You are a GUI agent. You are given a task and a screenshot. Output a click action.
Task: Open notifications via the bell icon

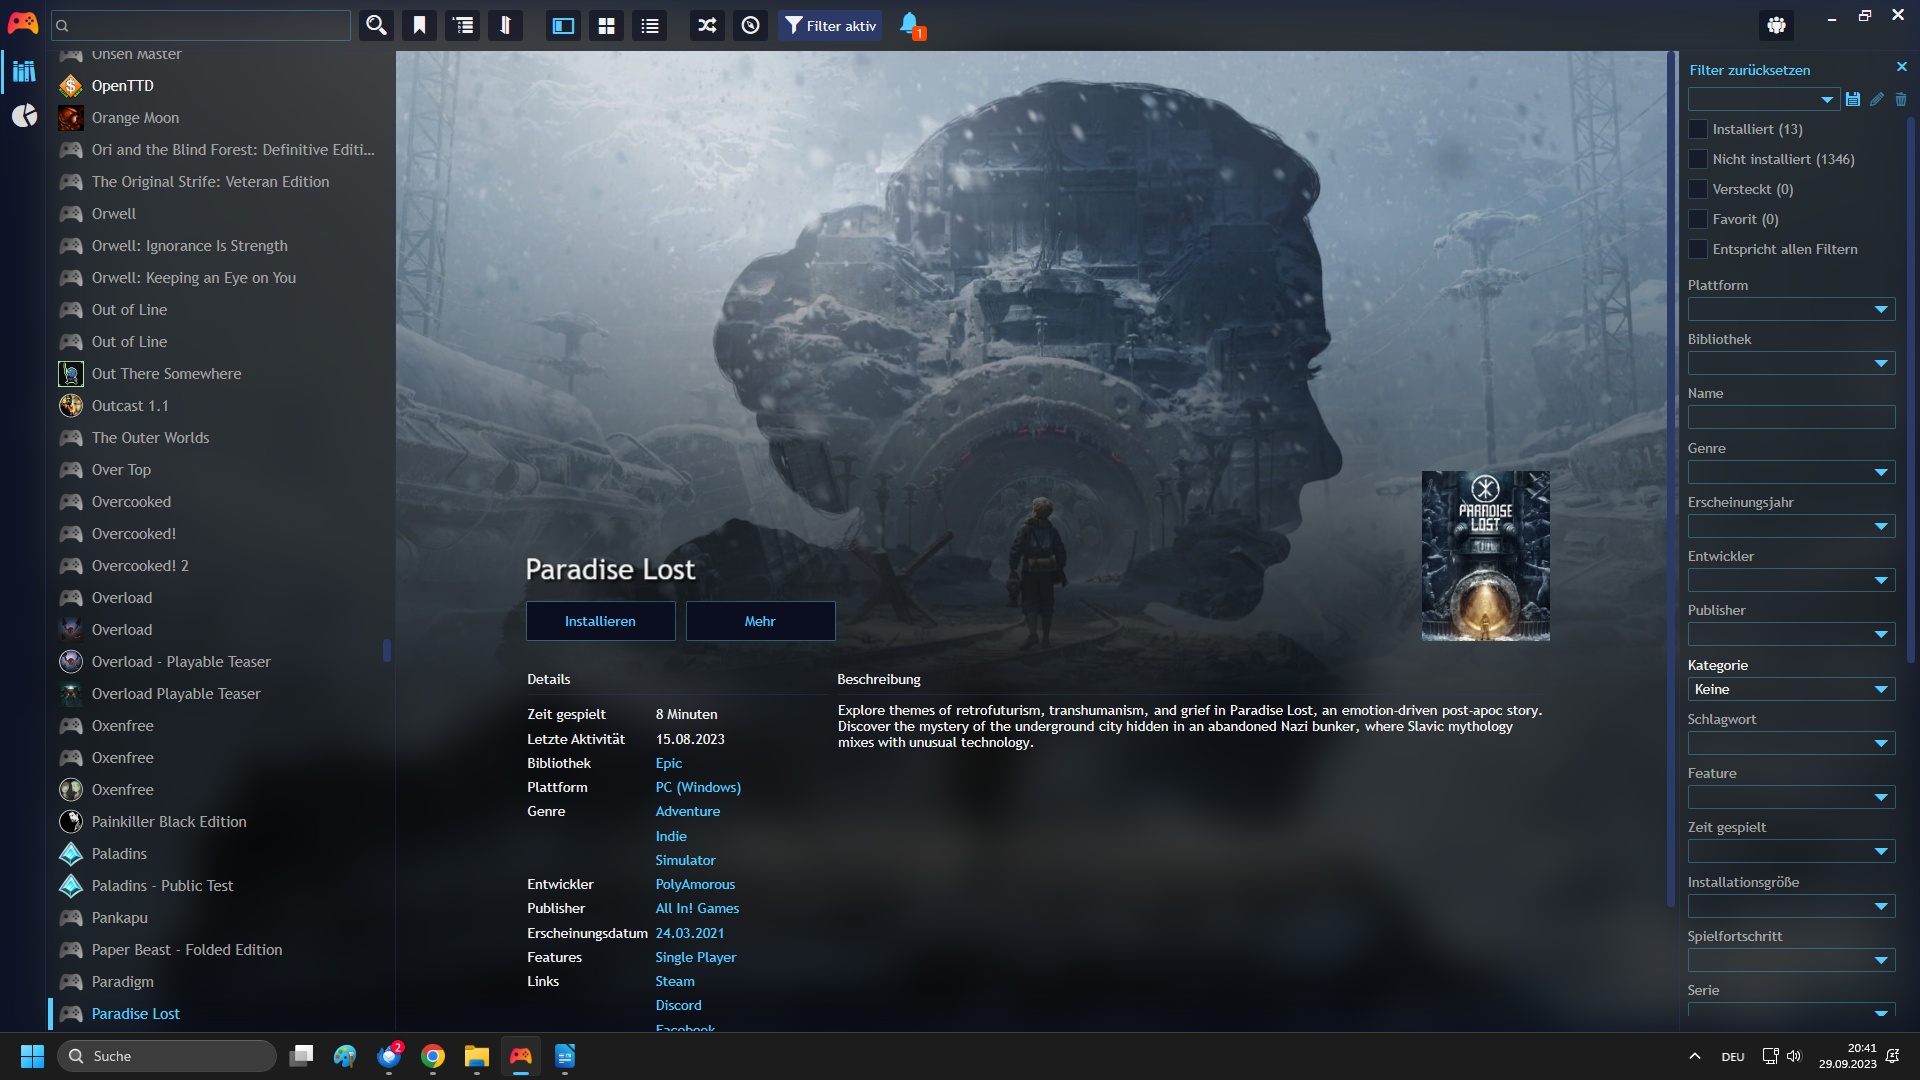coord(910,25)
